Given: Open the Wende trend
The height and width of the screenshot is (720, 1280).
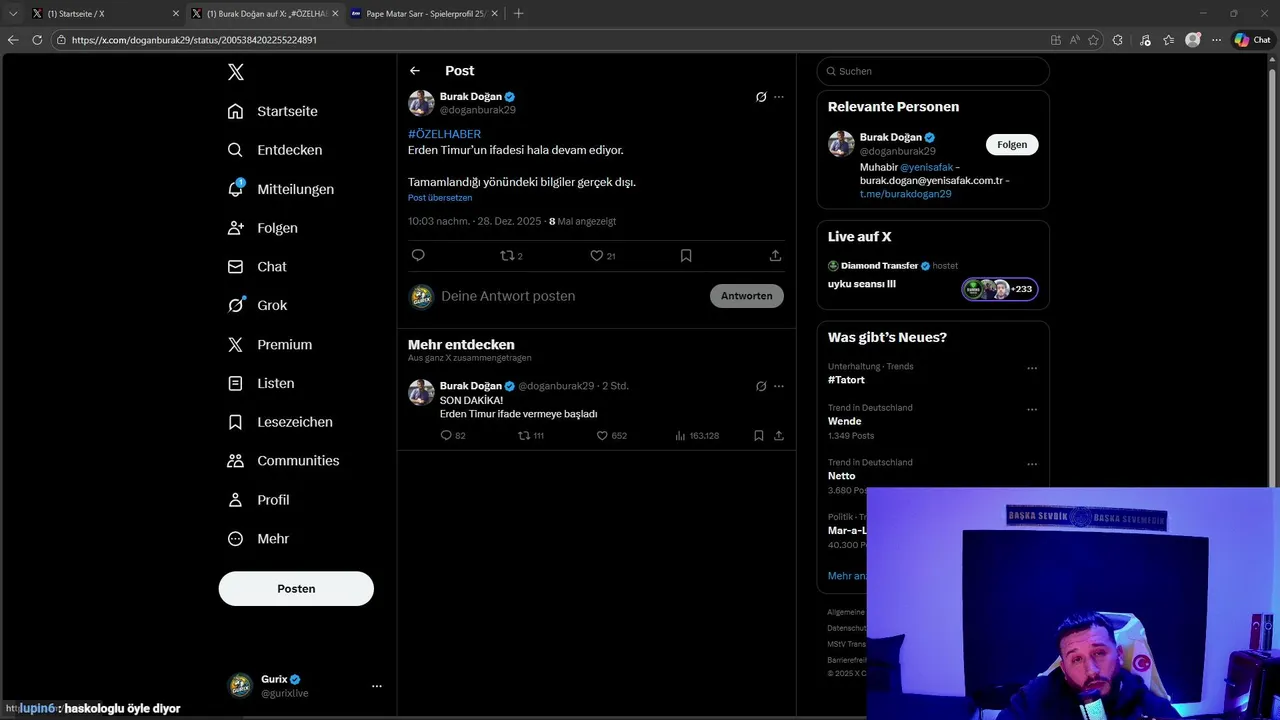Looking at the screenshot, I should click(845, 421).
